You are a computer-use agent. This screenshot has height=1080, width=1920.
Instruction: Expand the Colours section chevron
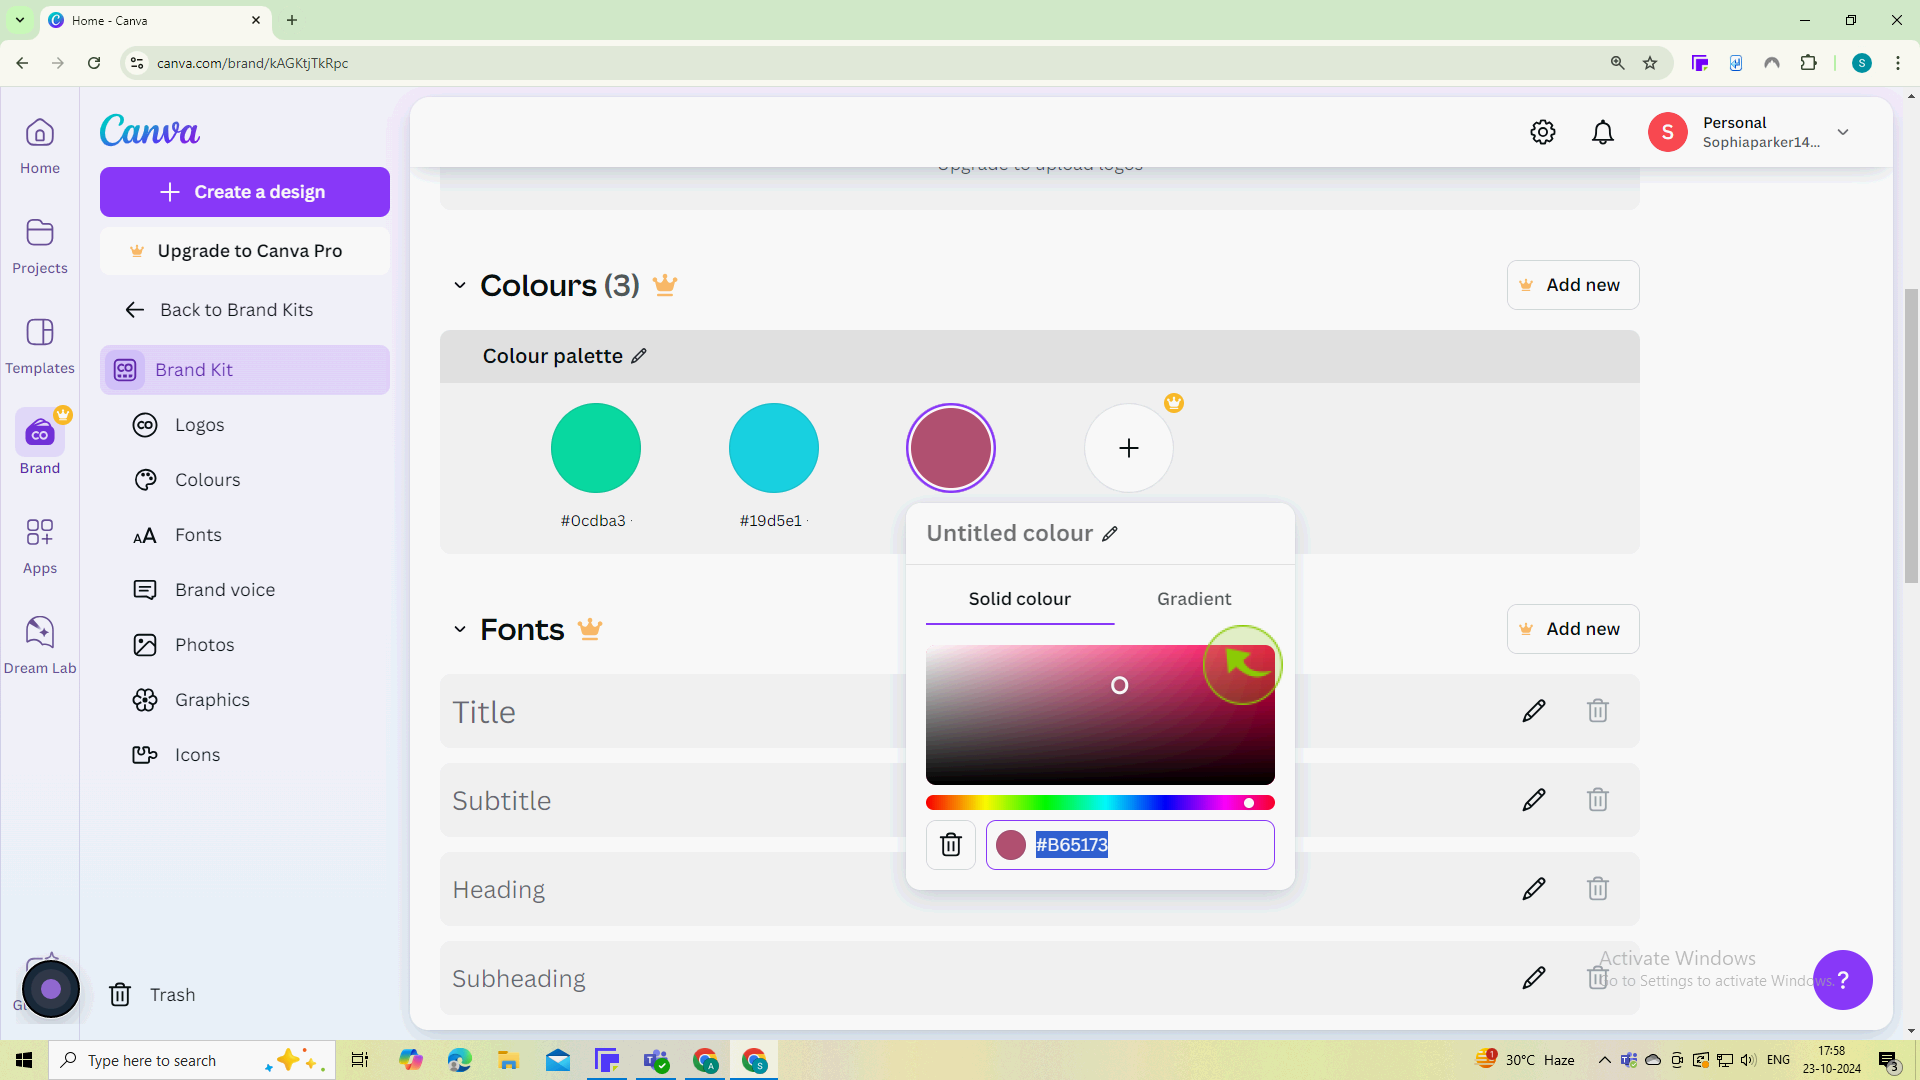coord(460,284)
